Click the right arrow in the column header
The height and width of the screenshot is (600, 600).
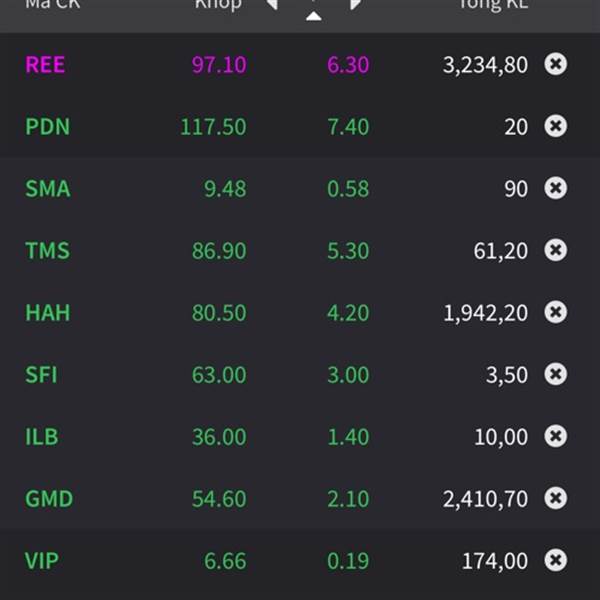pos(355,4)
